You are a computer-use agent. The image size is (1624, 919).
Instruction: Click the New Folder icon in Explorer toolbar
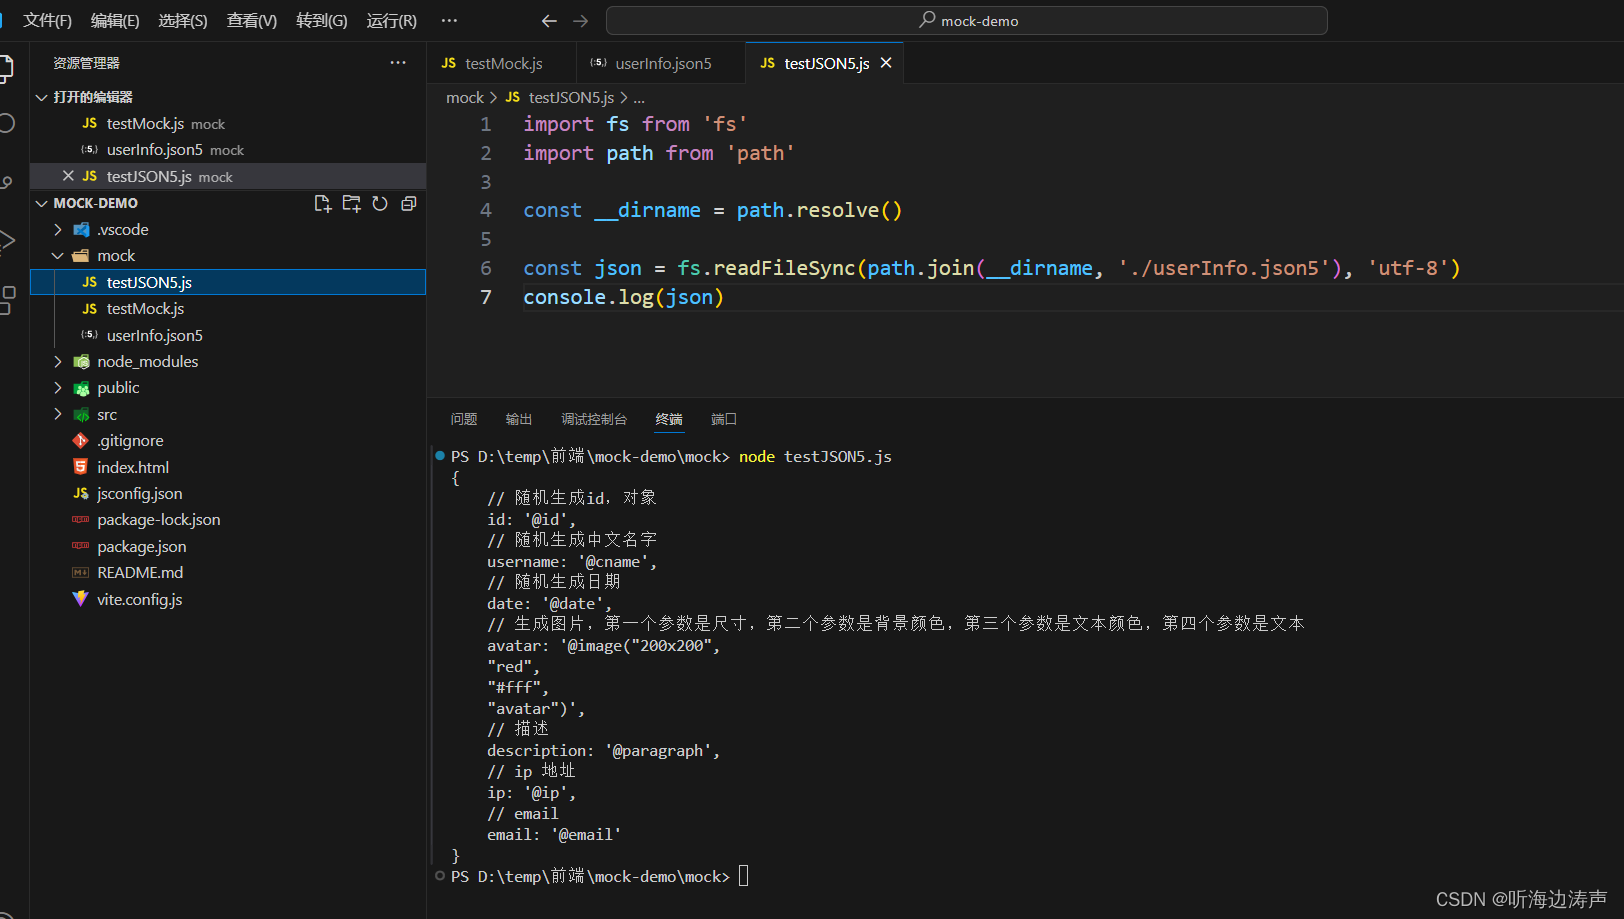351,203
